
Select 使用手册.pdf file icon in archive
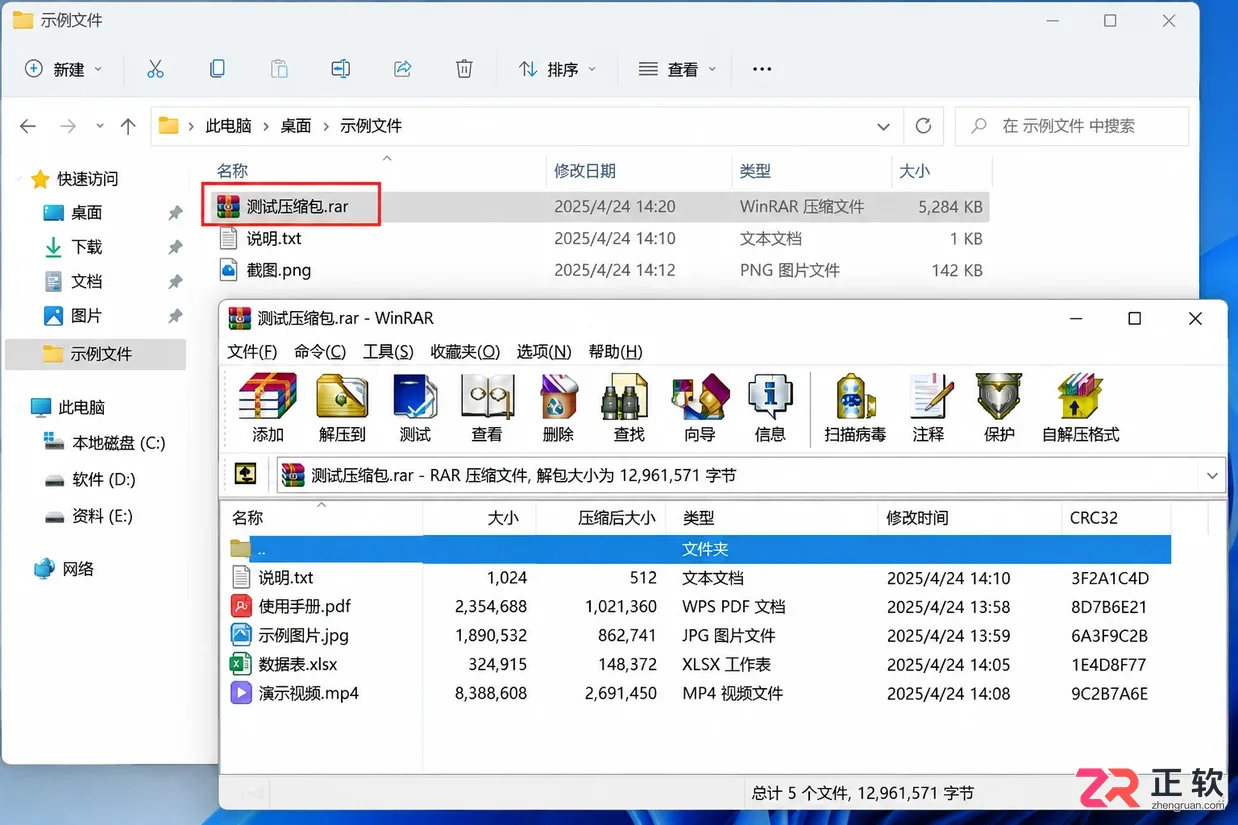pos(241,606)
